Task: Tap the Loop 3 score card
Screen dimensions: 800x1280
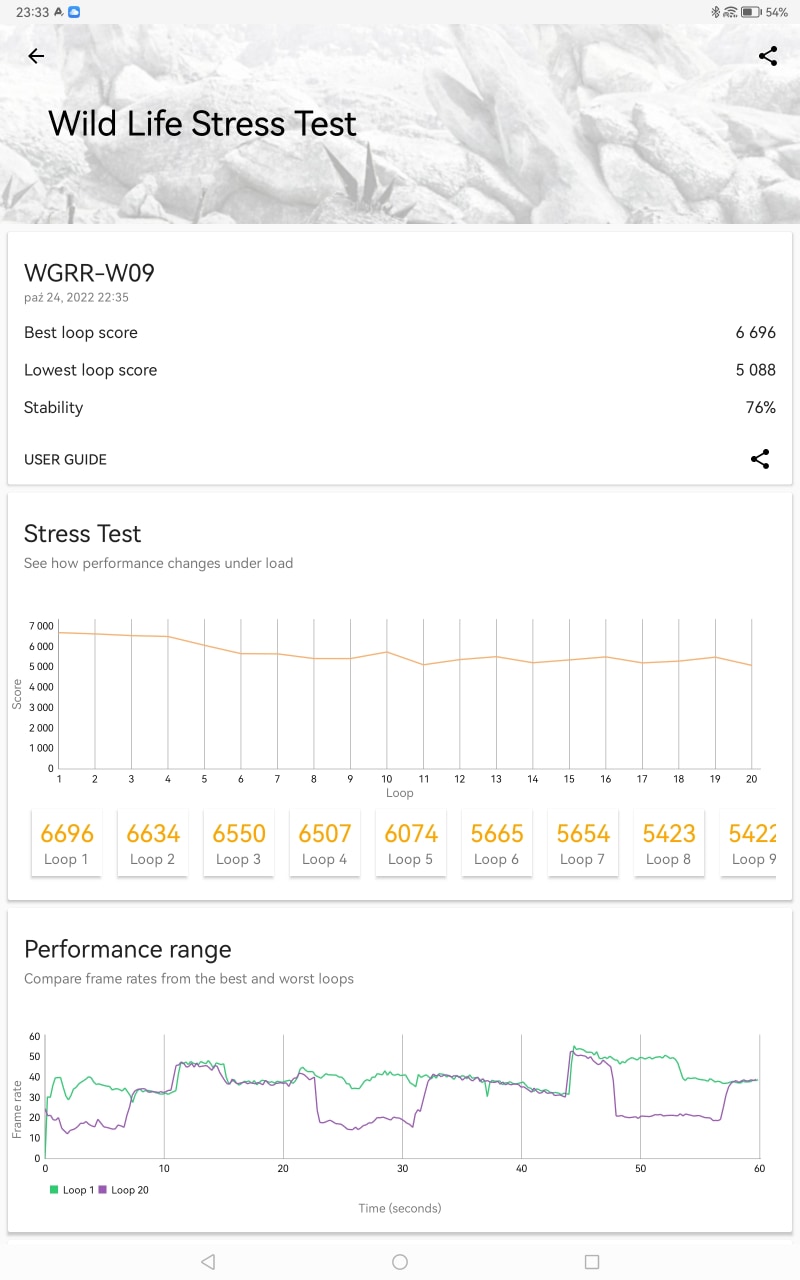Action: click(x=239, y=843)
